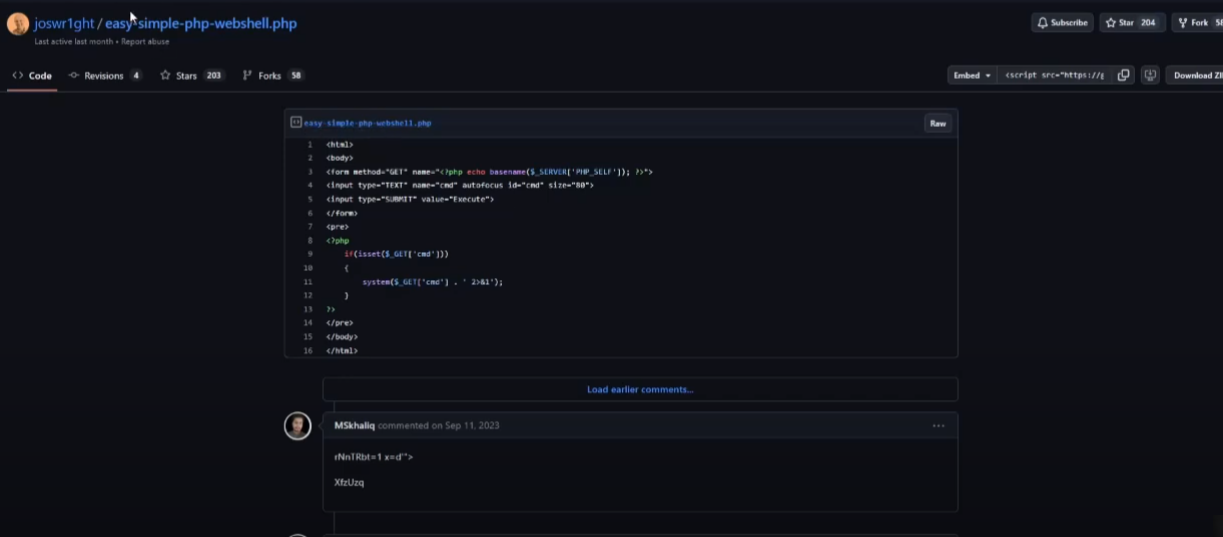Click line number 16 in the gutter

[x=308, y=351]
